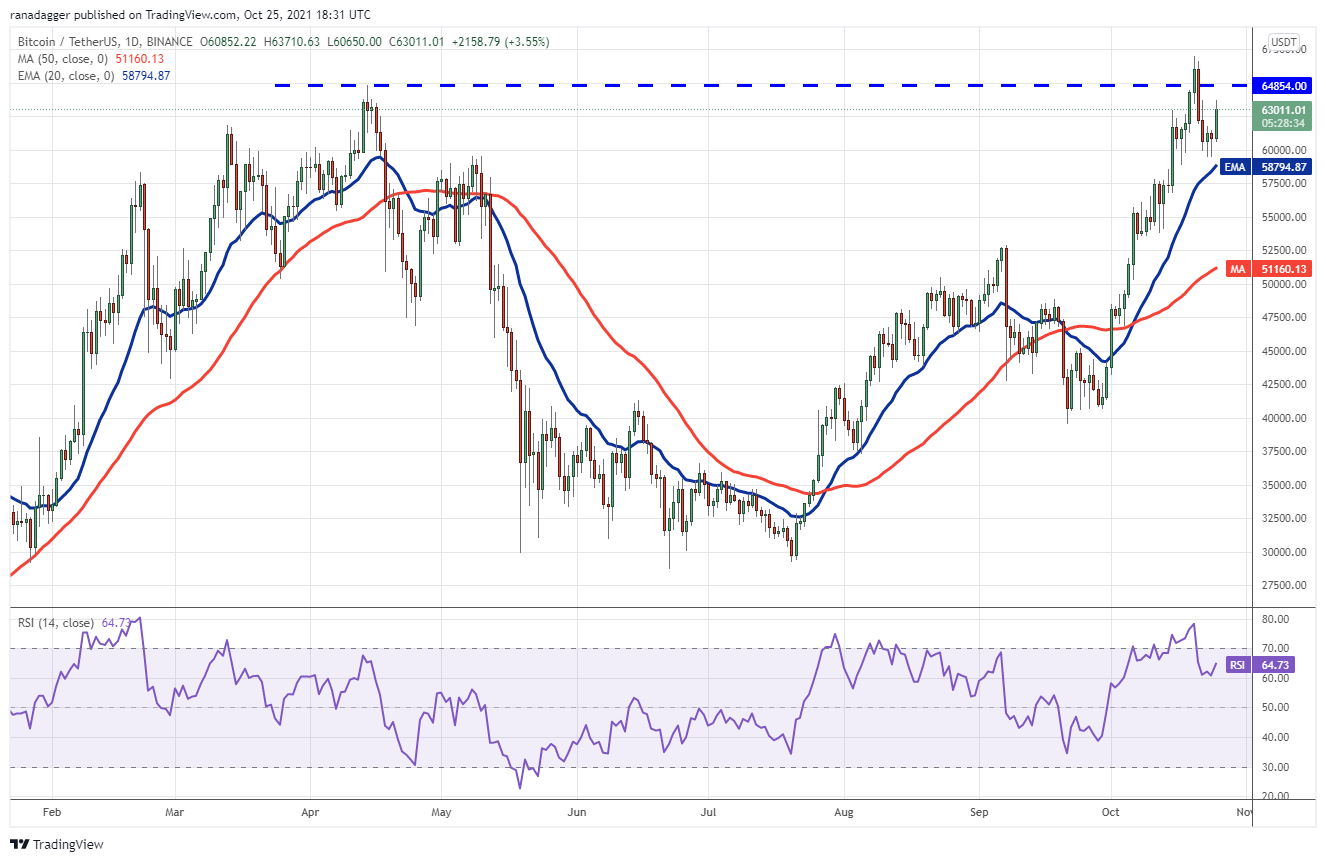Click the Aug label on time axis
This screenshot has height=862, width=1326.
point(843,814)
